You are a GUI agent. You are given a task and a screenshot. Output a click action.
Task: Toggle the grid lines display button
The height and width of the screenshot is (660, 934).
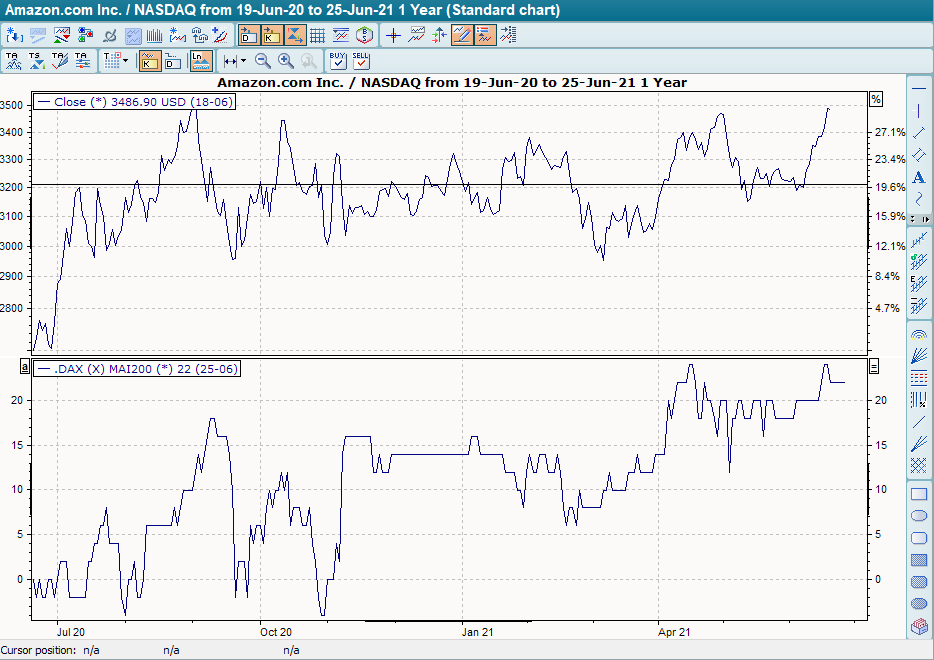pos(317,36)
